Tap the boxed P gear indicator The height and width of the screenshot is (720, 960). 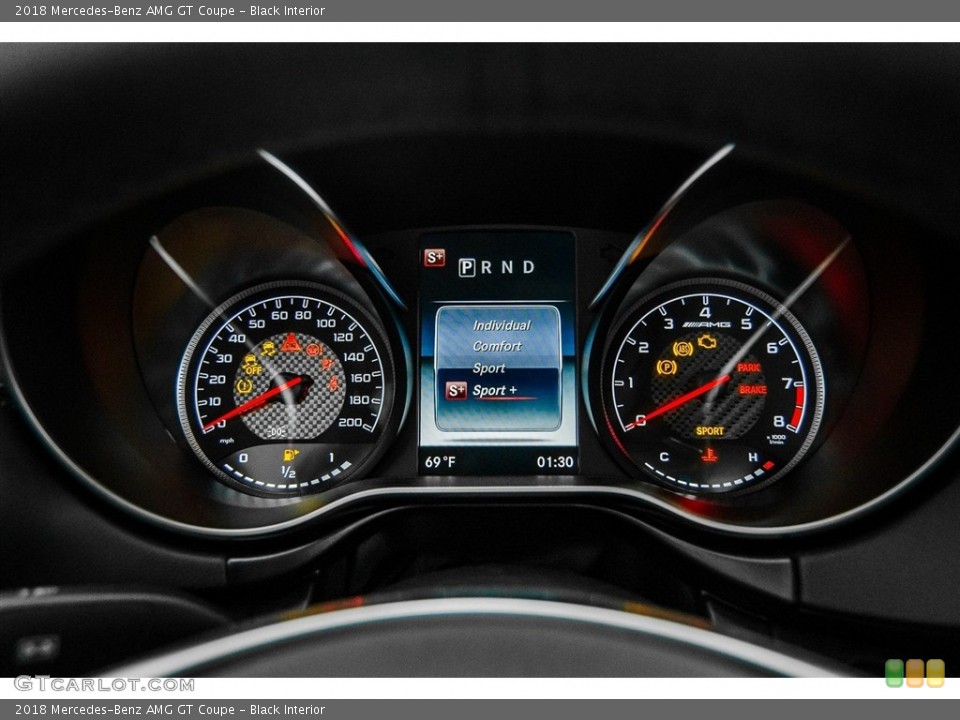click(467, 268)
